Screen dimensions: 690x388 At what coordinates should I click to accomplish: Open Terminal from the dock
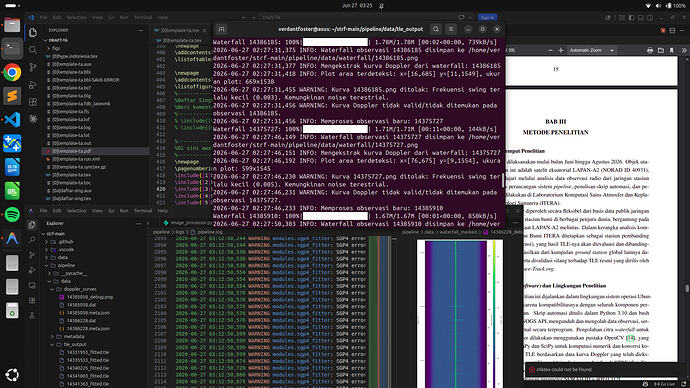point(12,48)
